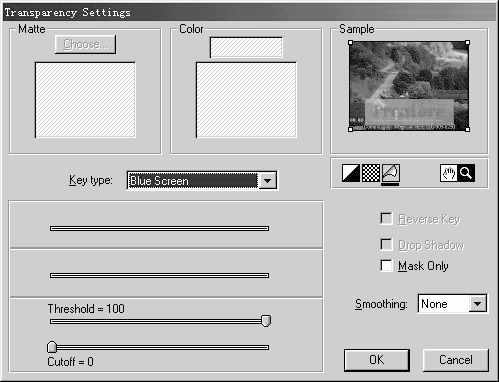This screenshot has height=382, width=499.
Task: Click the Threshold slider handle
Action: [x=266, y=321]
